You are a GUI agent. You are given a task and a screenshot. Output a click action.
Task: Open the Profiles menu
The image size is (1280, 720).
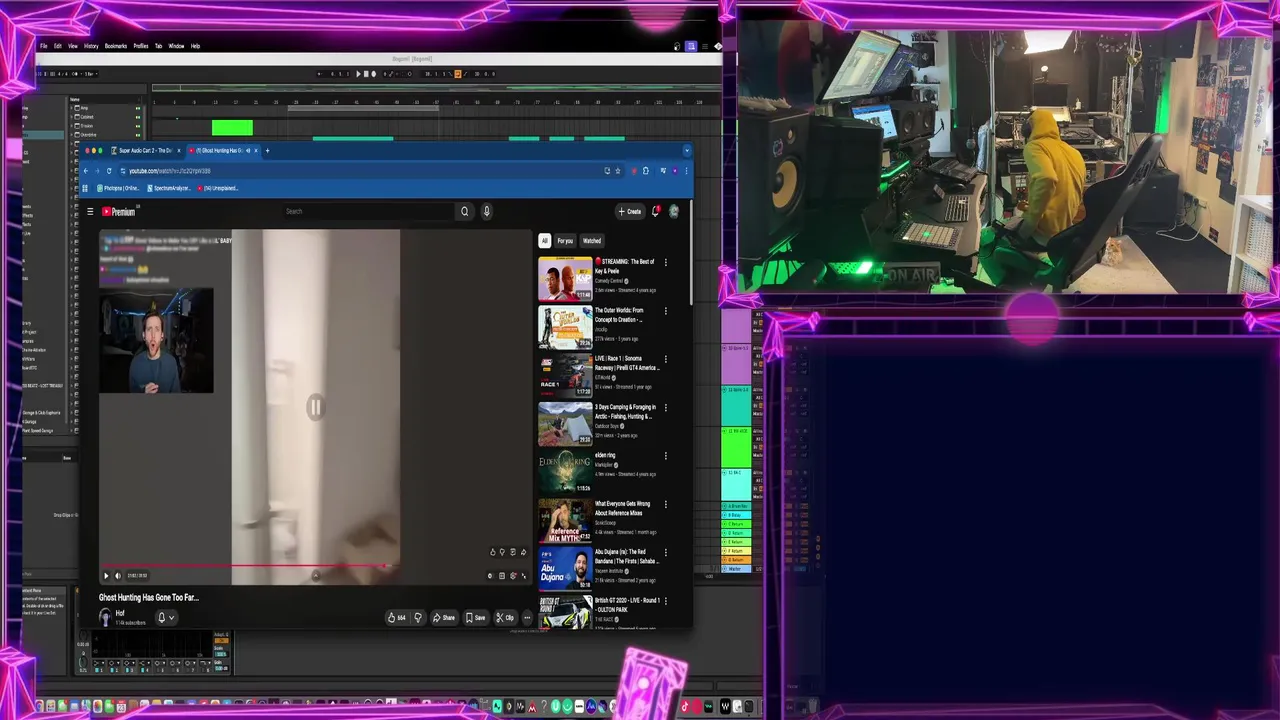pyautogui.click(x=141, y=46)
